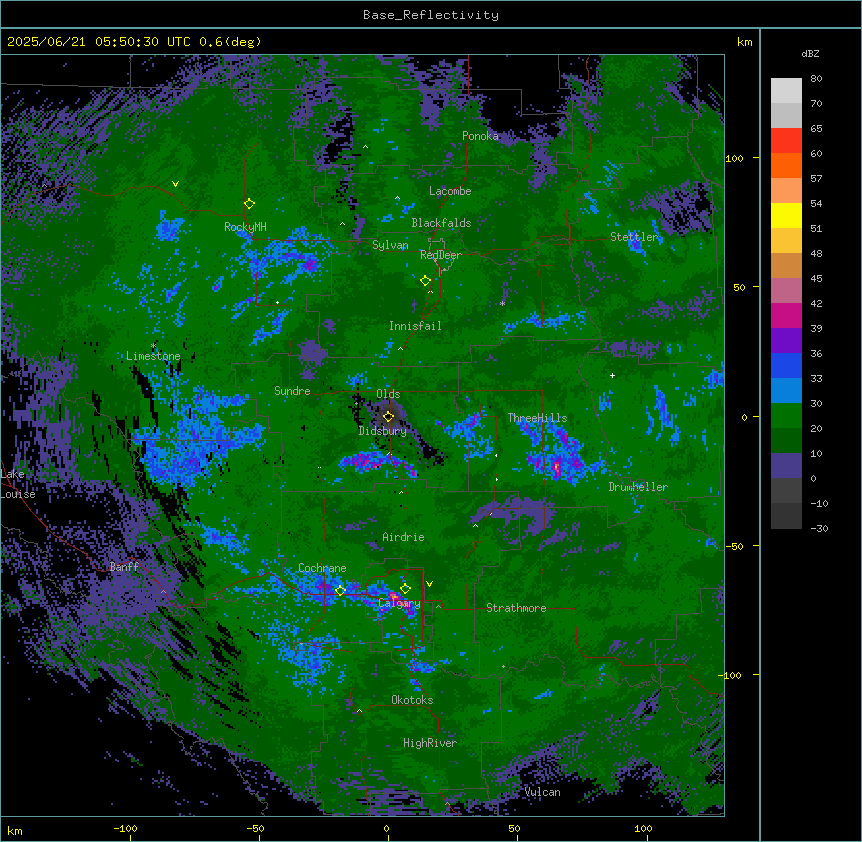
Task: Click the RedDeer city label
Action: pyautogui.click(x=441, y=255)
